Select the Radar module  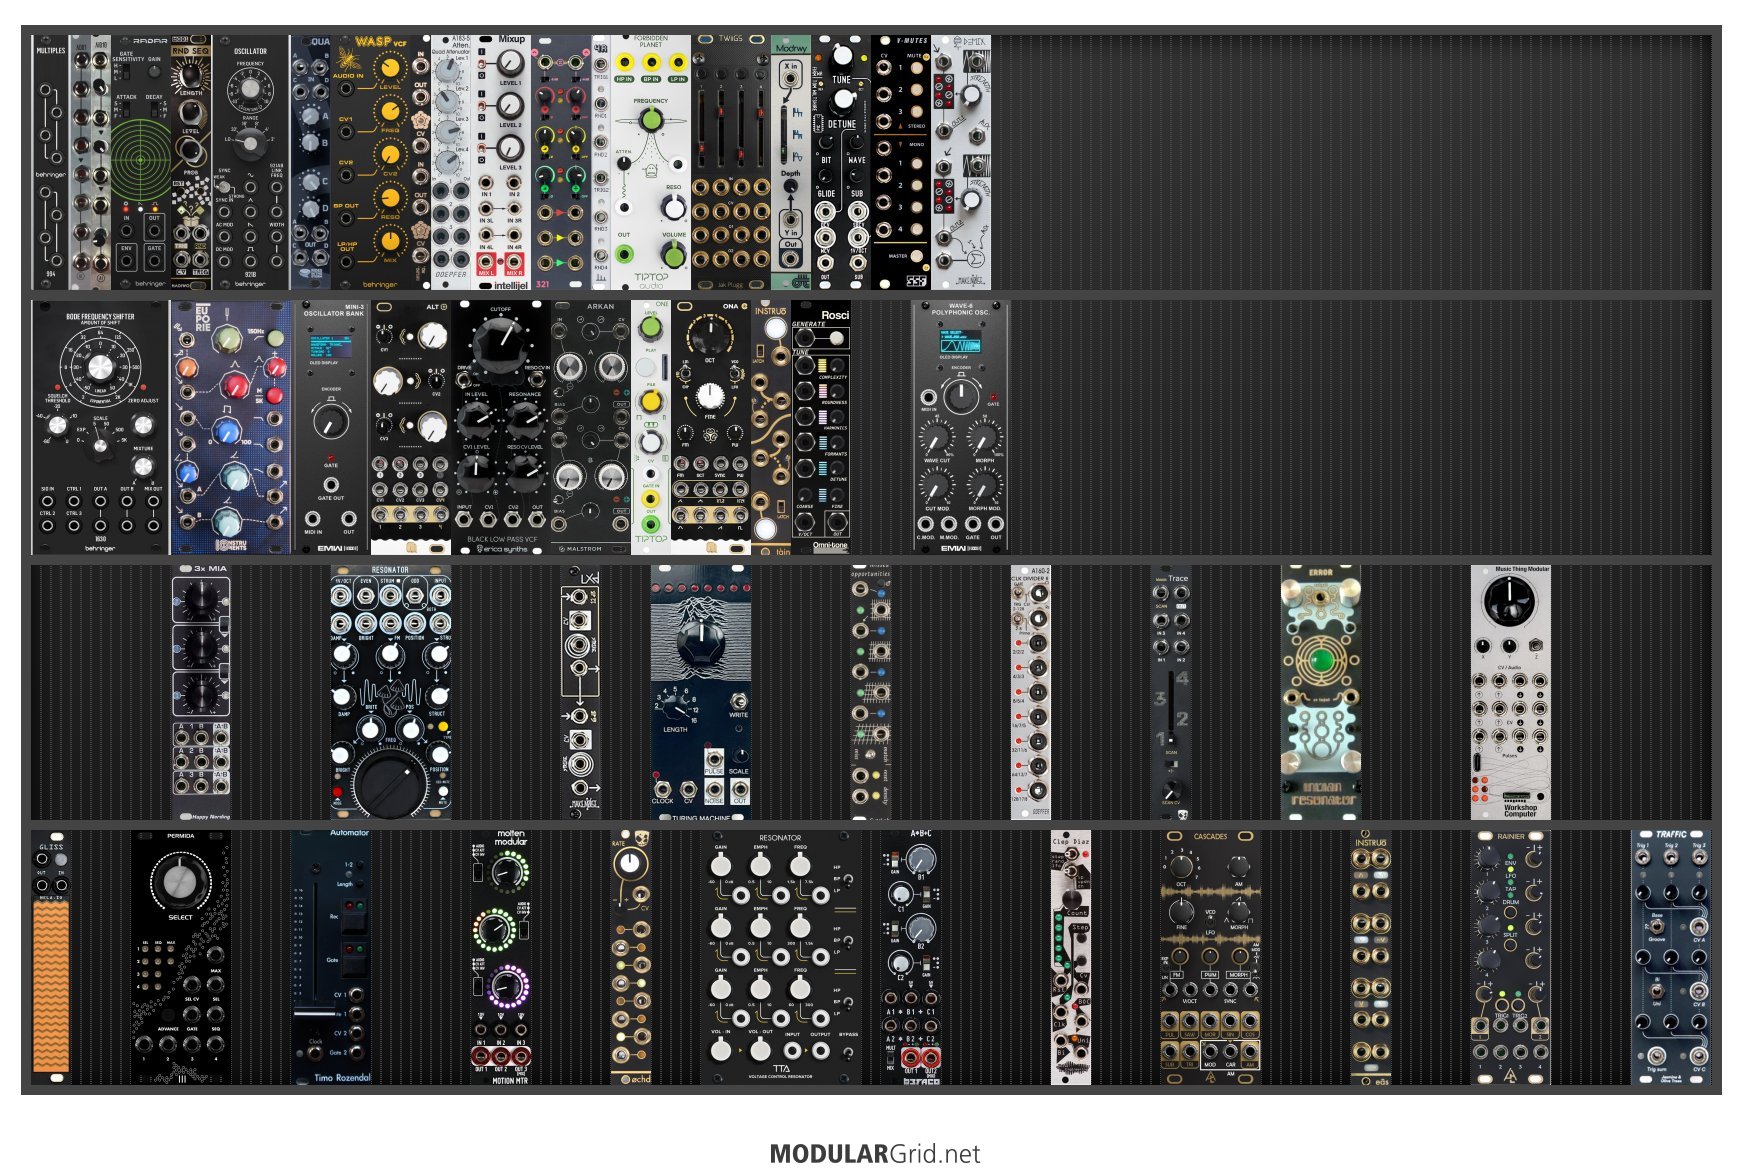pyautogui.click(x=141, y=163)
